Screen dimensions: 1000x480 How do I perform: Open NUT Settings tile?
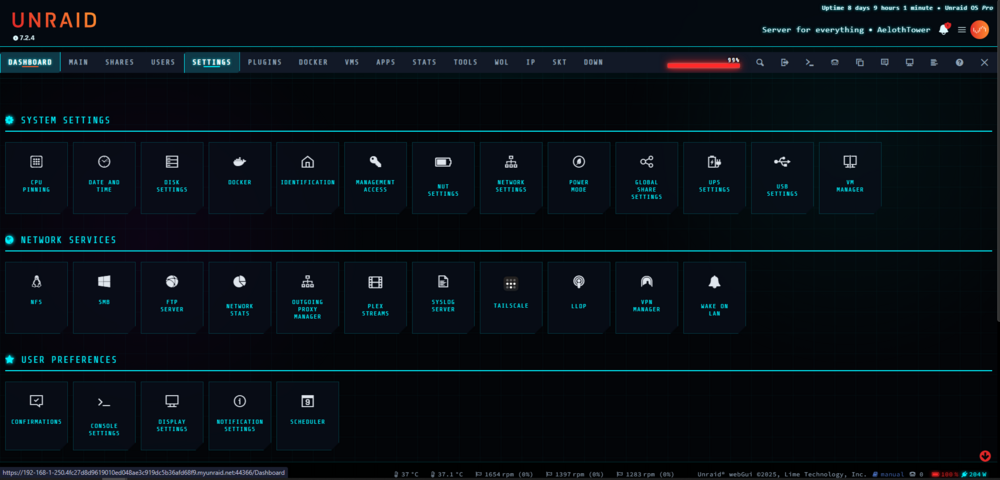coord(443,178)
